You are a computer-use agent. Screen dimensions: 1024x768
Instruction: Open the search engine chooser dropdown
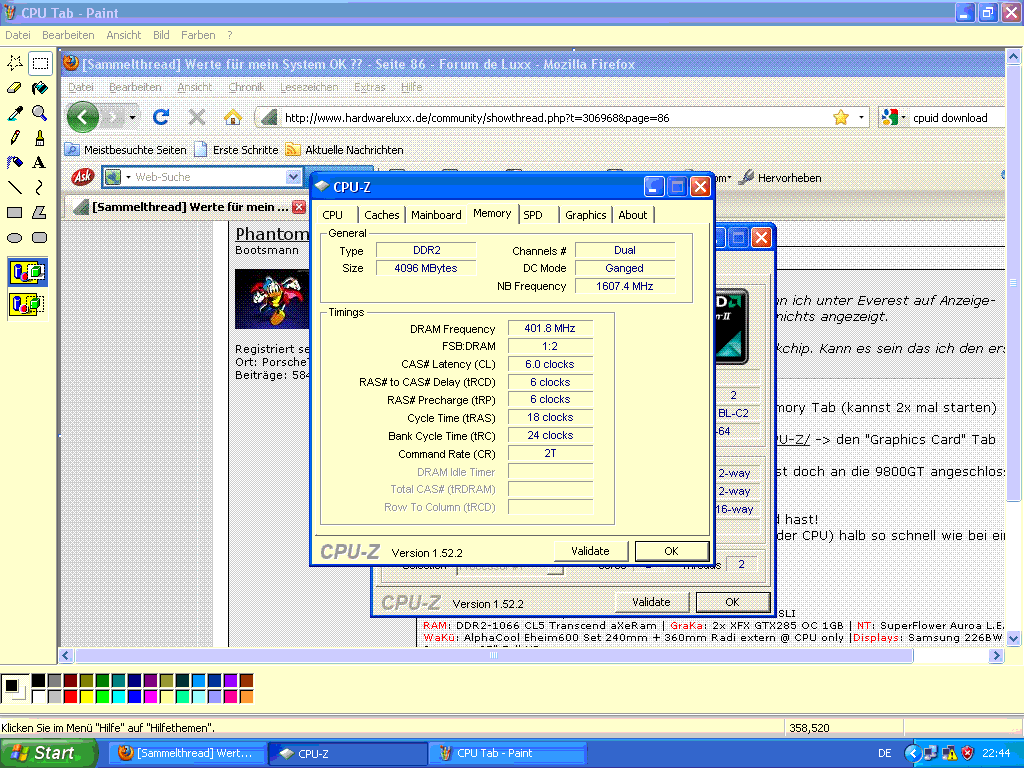(892, 118)
